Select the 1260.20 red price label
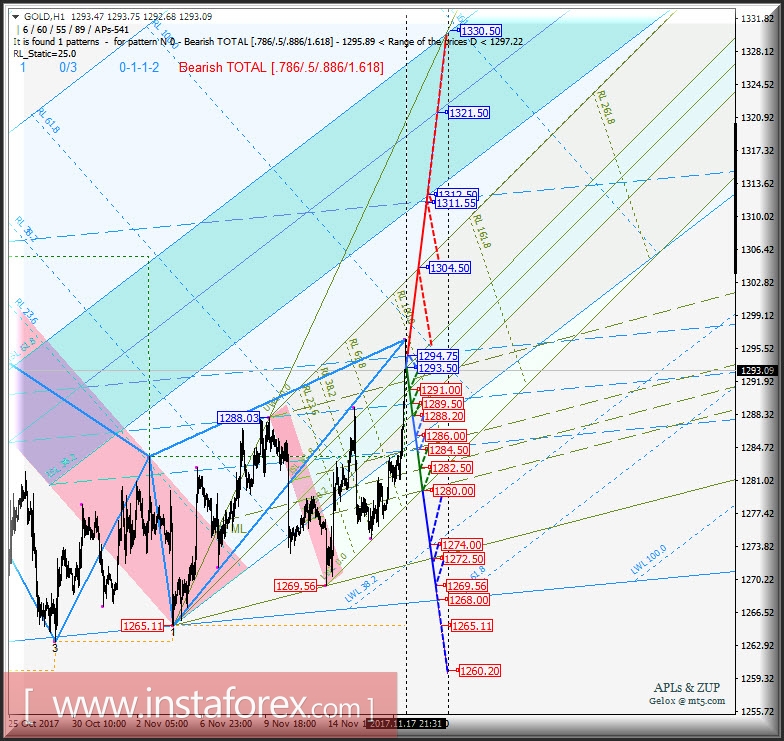Image resolution: width=784 pixels, height=741 pixels. pos(479,671)
